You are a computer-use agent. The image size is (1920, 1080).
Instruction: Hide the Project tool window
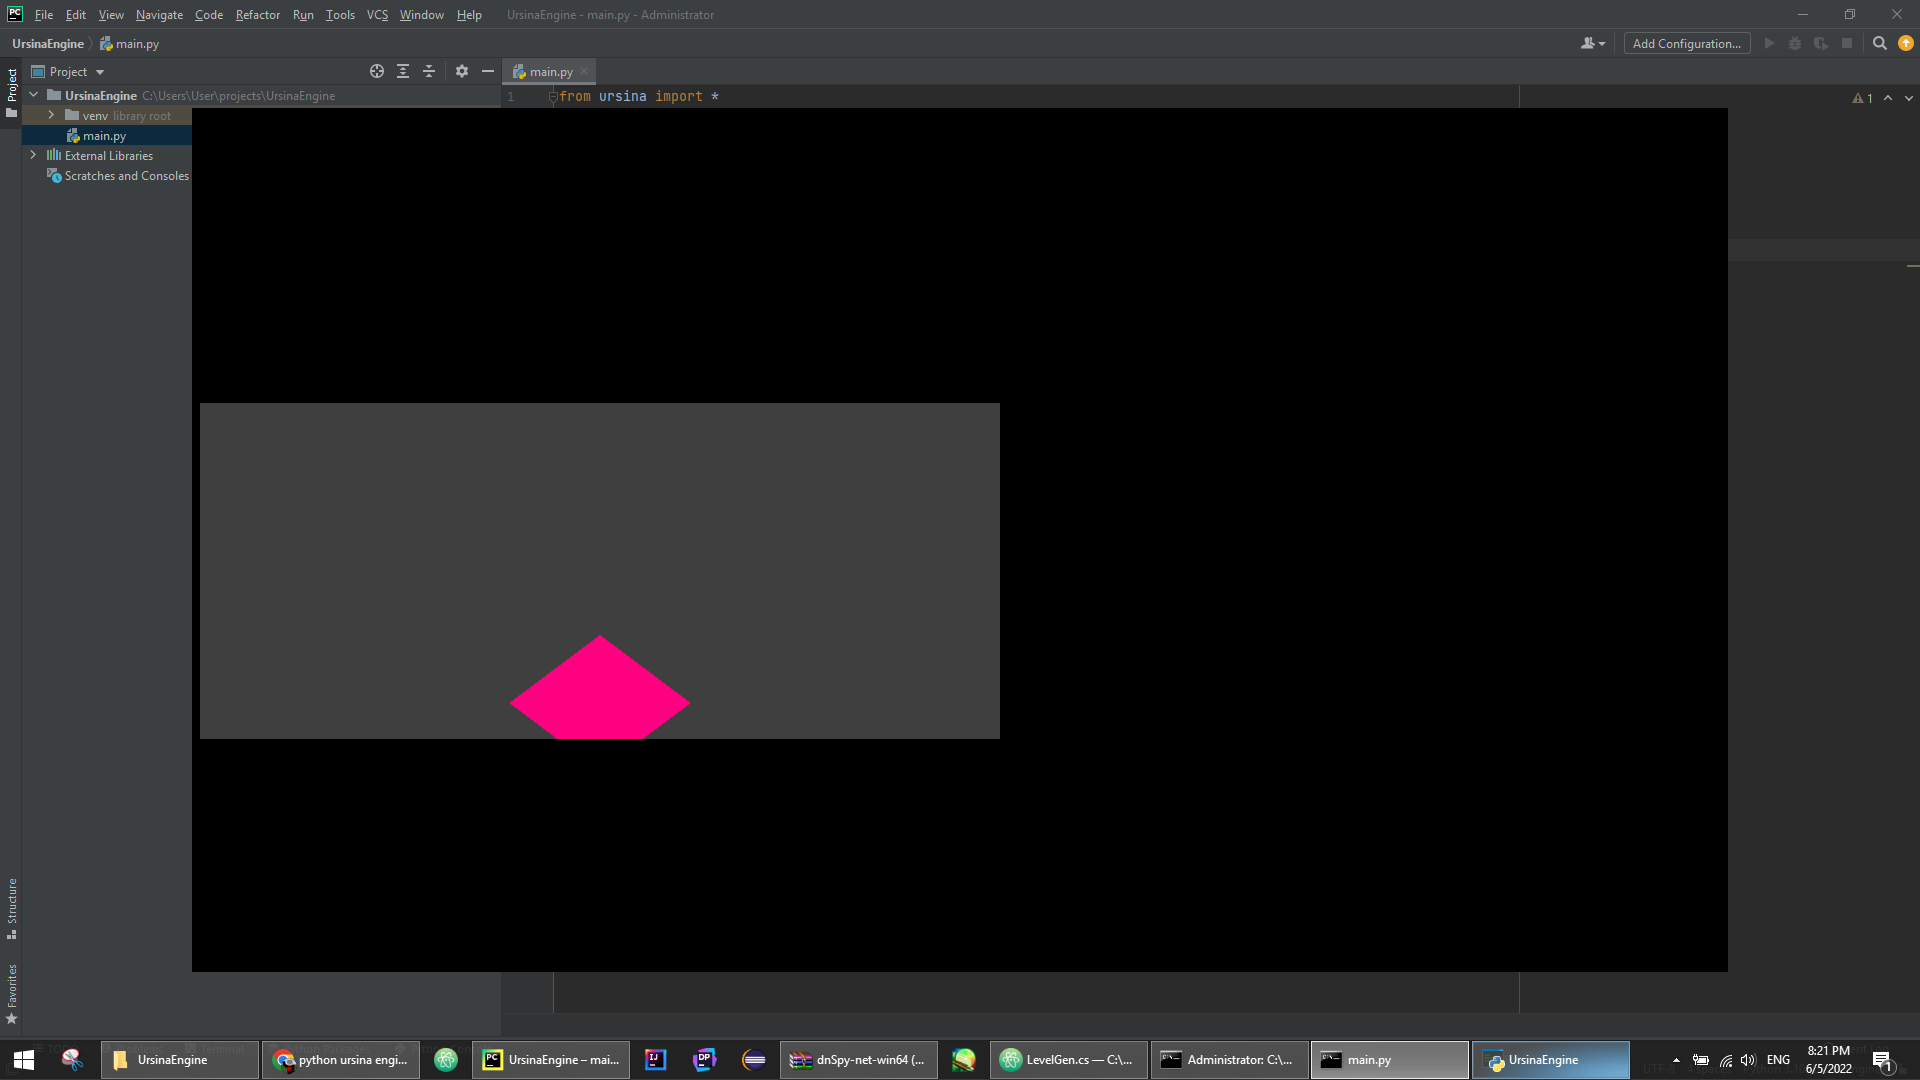[488, 71]
